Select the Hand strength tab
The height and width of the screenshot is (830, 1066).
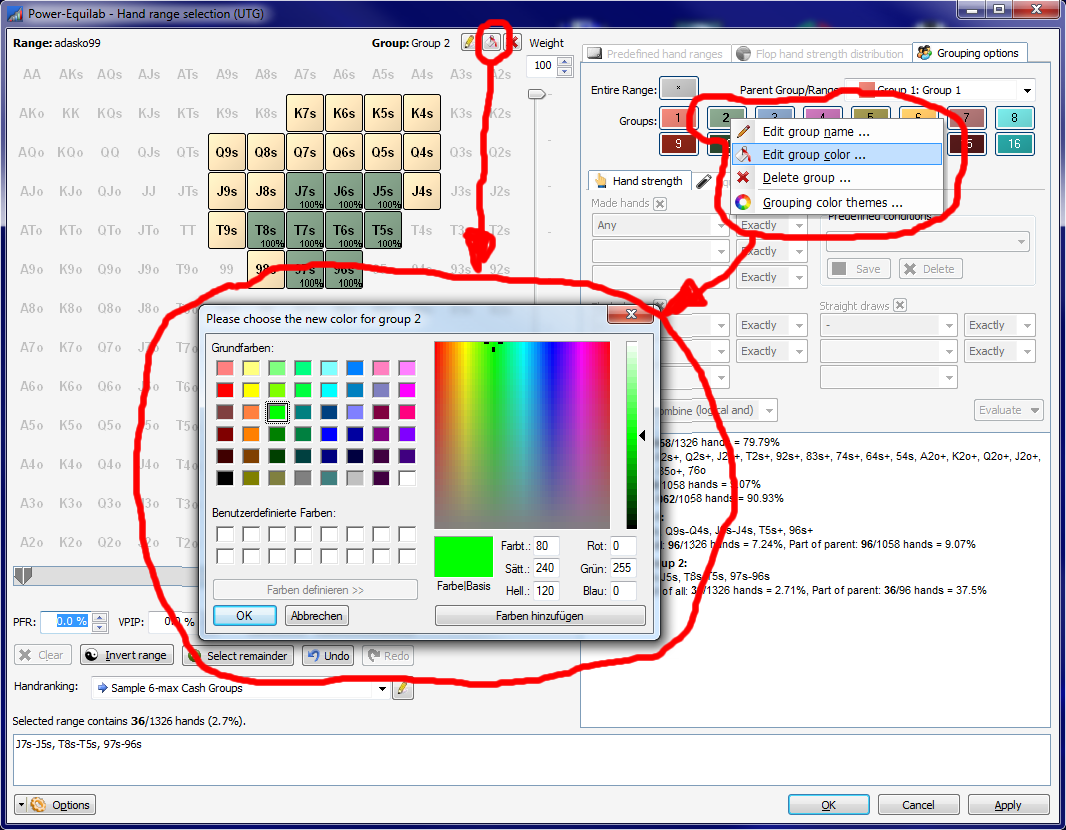pyautogui.click(x=638, y=181)
